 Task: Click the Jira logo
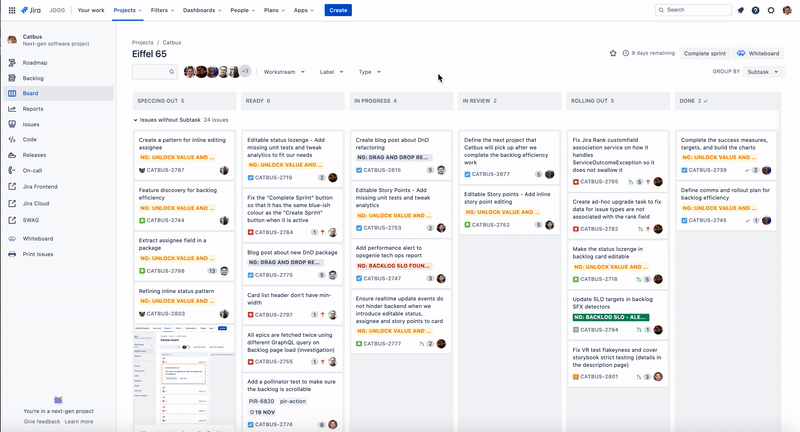click(x=31, y=10)
